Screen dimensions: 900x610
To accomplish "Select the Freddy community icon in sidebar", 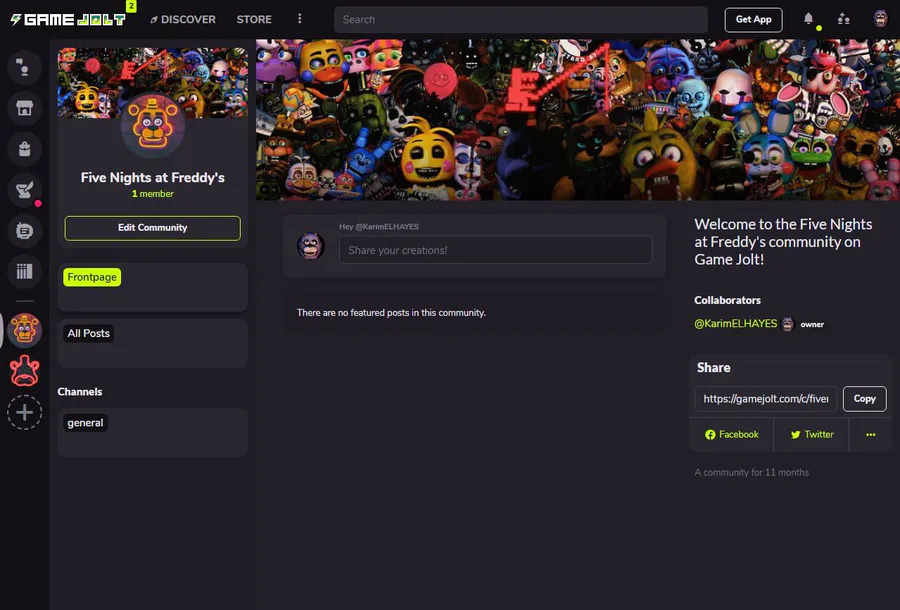I will point(24,331).
